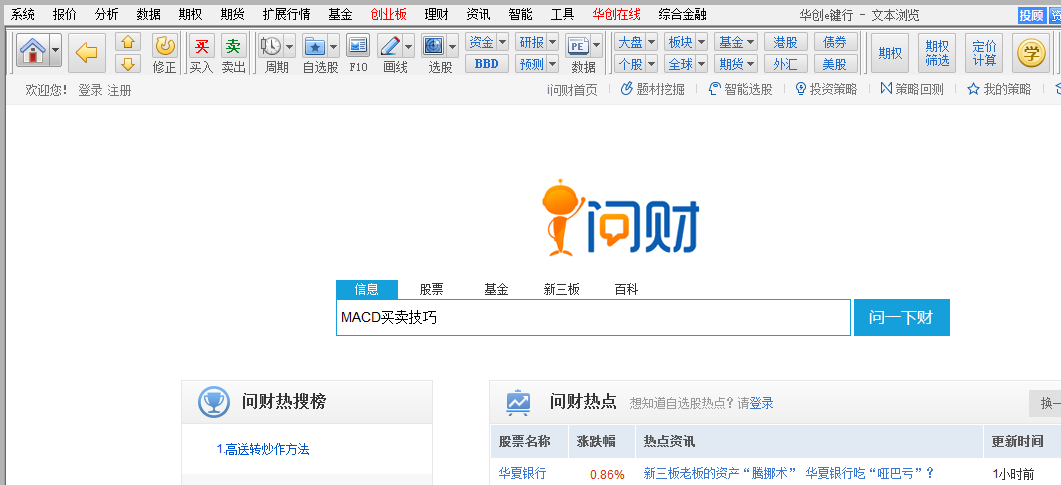Open the 周期 clock icon
Image resolution: width=1061 pixels, height=485 pixels.
(x=271, y=46)
